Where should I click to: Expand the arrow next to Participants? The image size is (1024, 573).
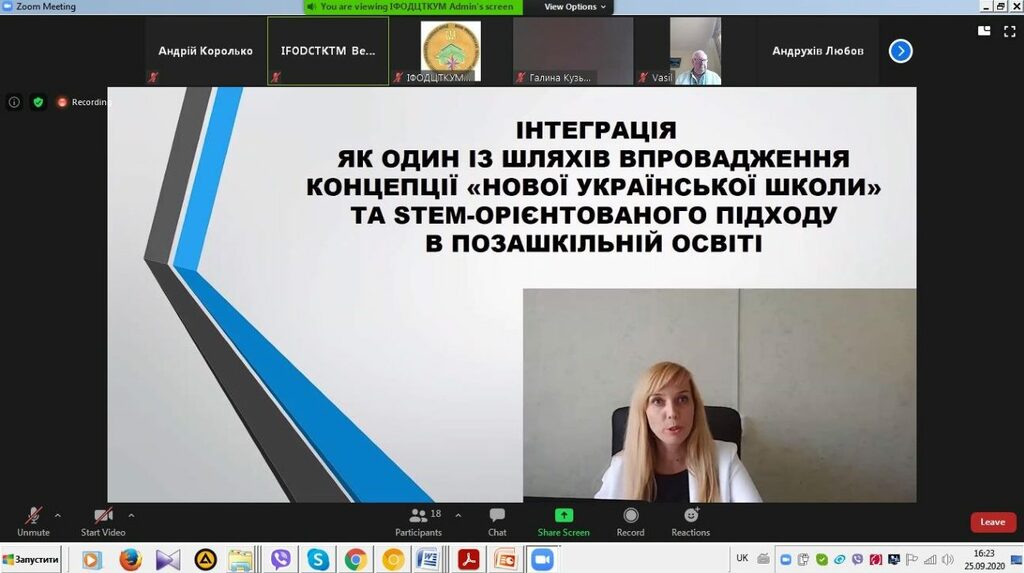(x=458, y=516)
